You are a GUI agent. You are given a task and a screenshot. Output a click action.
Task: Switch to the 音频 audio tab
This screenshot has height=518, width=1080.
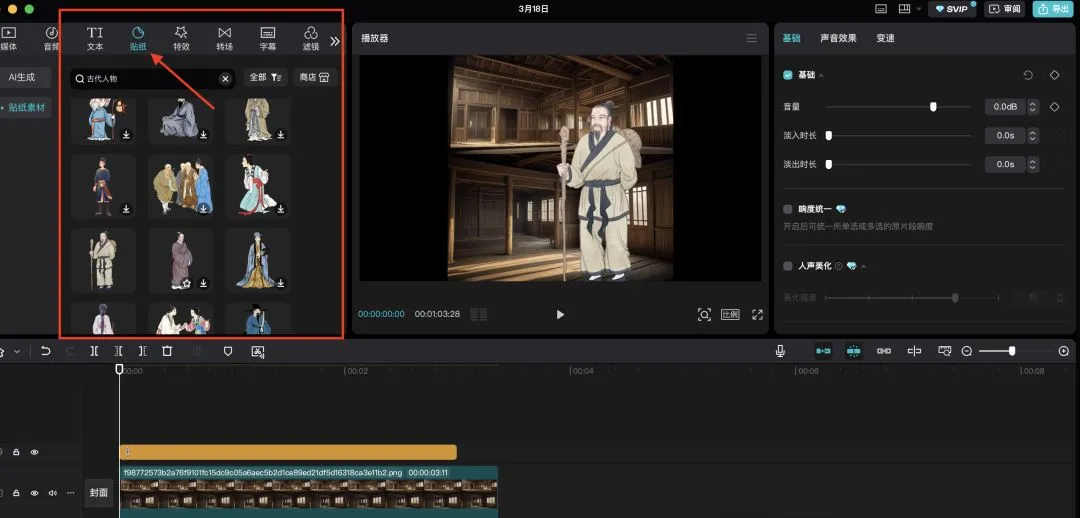point(52,39)
